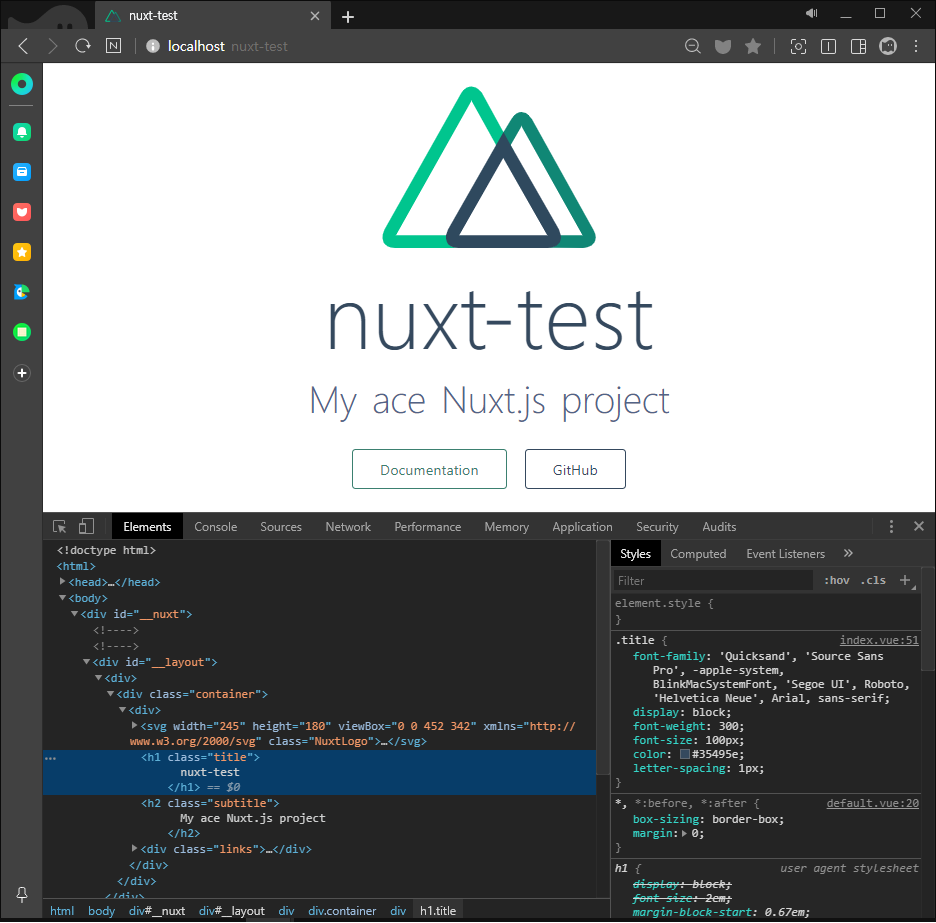Go forward in browser history
The height and width of the screenshot is (923, 936).
click(x=53, y=46)
